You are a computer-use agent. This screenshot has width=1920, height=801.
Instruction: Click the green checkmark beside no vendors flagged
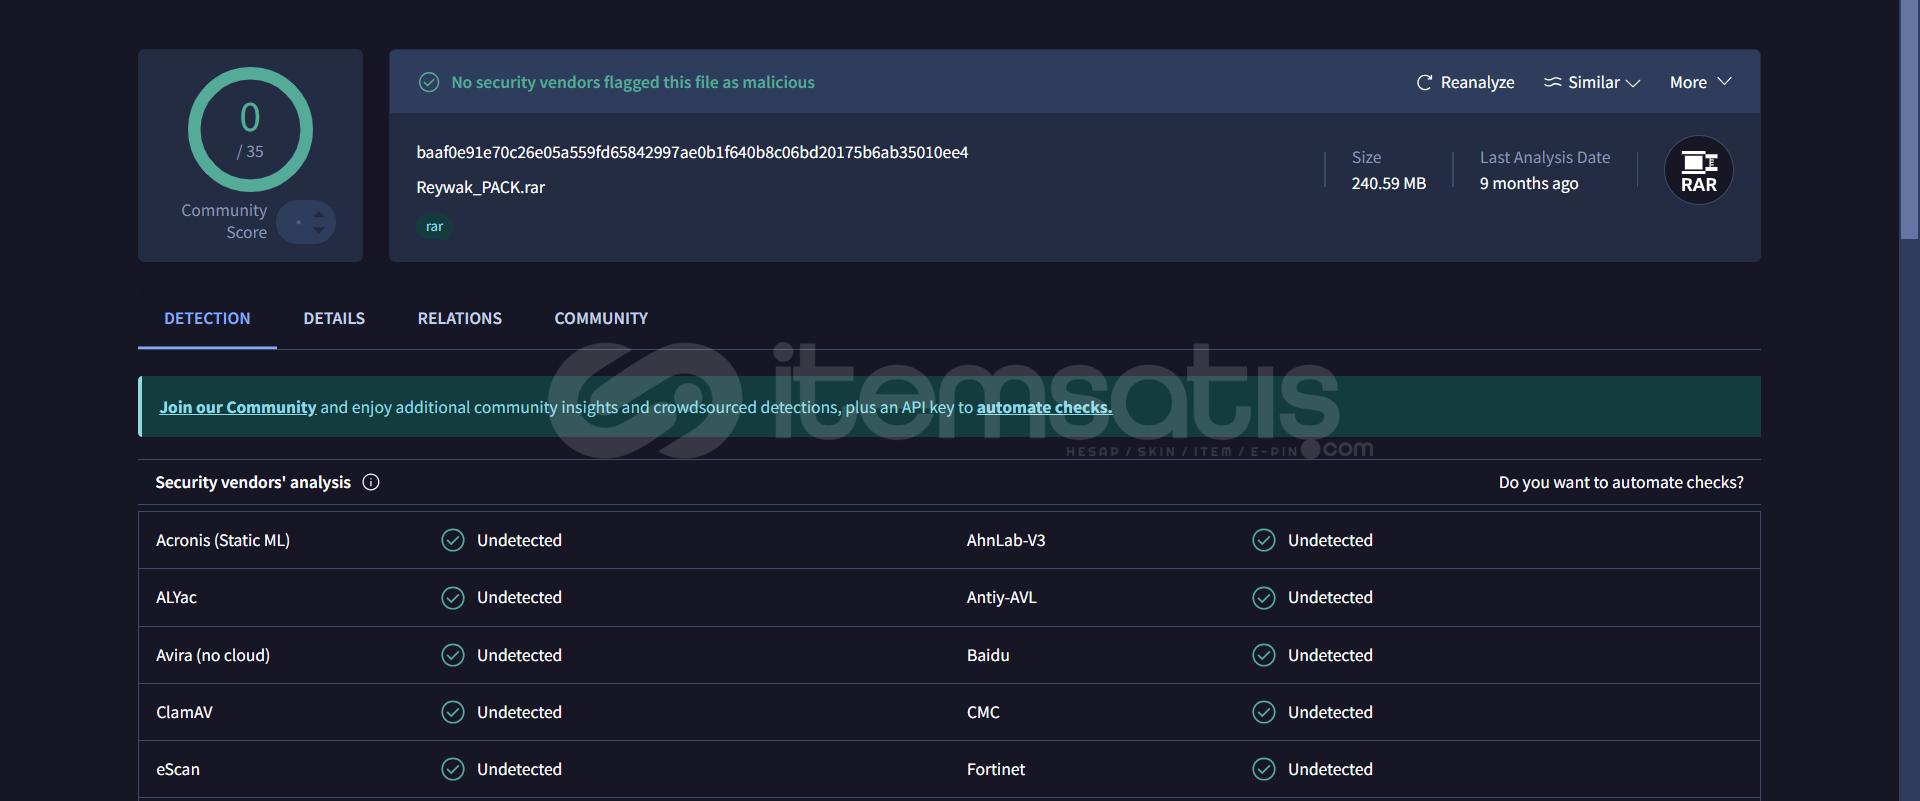429,82
